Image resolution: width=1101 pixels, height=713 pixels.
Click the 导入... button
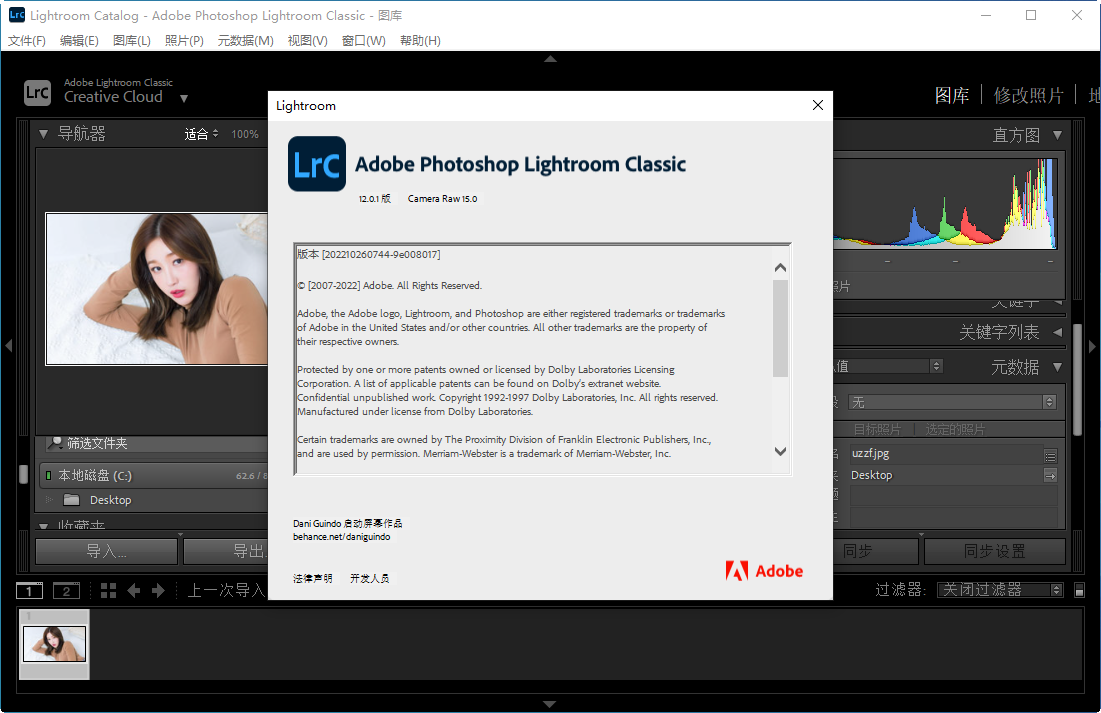[x=107, y=551]
